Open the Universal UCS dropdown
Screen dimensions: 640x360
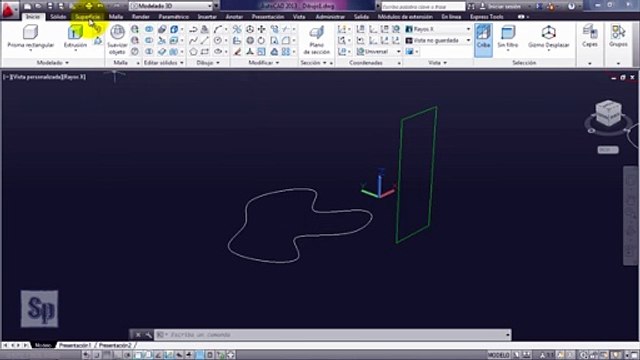(378, 51)
